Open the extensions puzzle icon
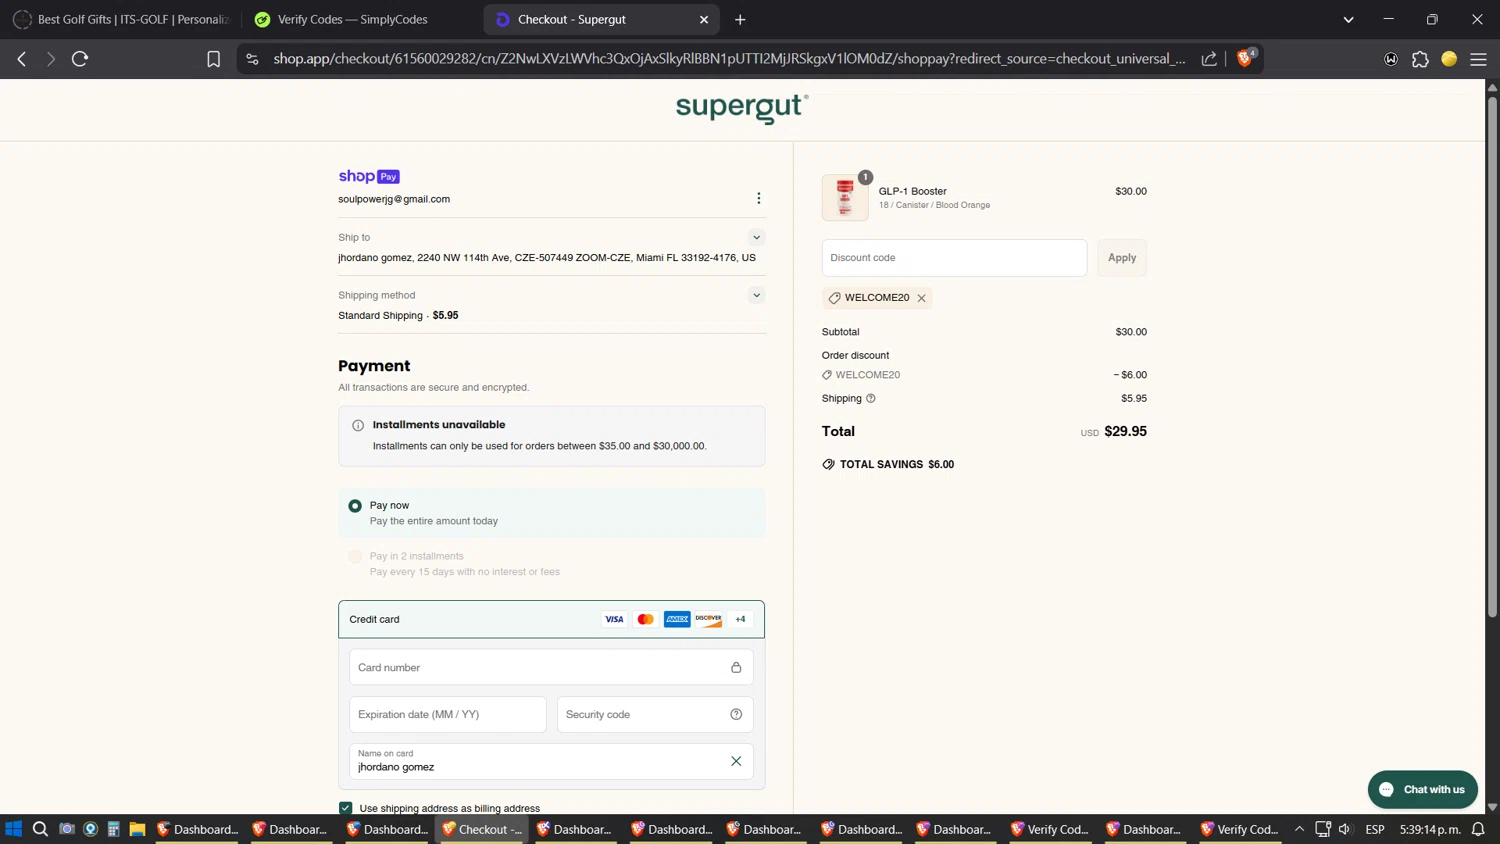Viewport: 1500px width, 844px height. 1420,59
